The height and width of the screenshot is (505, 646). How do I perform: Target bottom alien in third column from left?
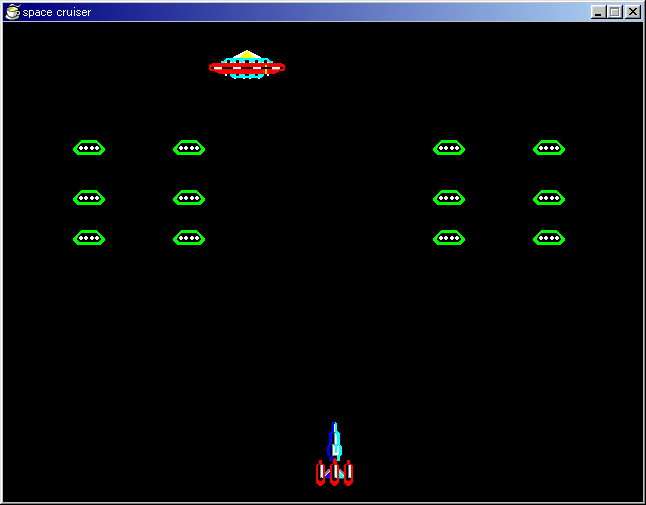(449, 238)
